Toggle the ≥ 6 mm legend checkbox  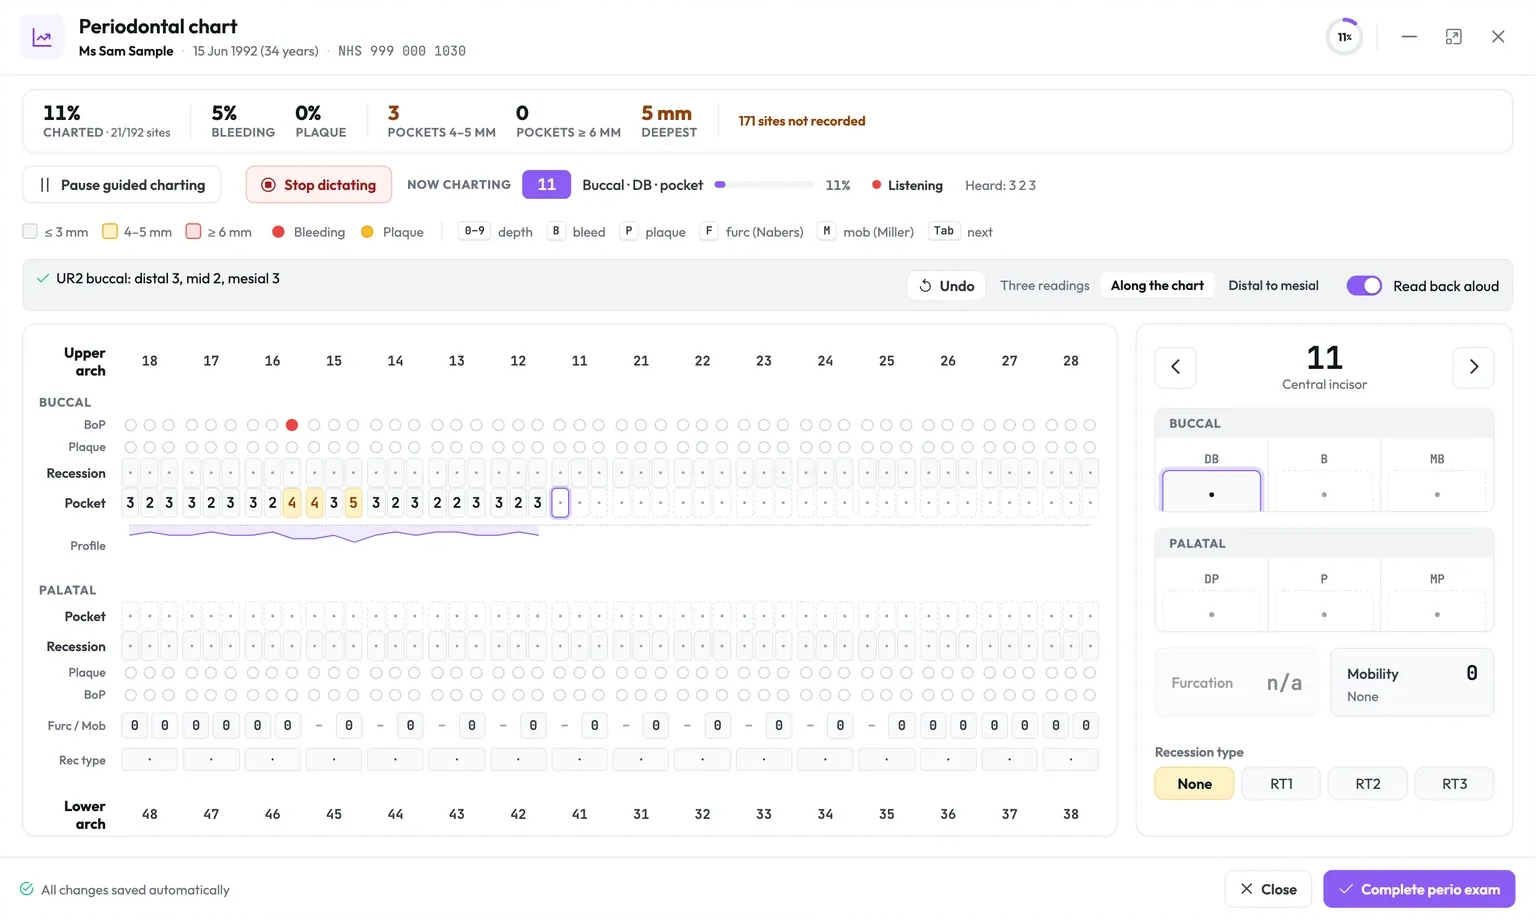click(x=194, y=232)
